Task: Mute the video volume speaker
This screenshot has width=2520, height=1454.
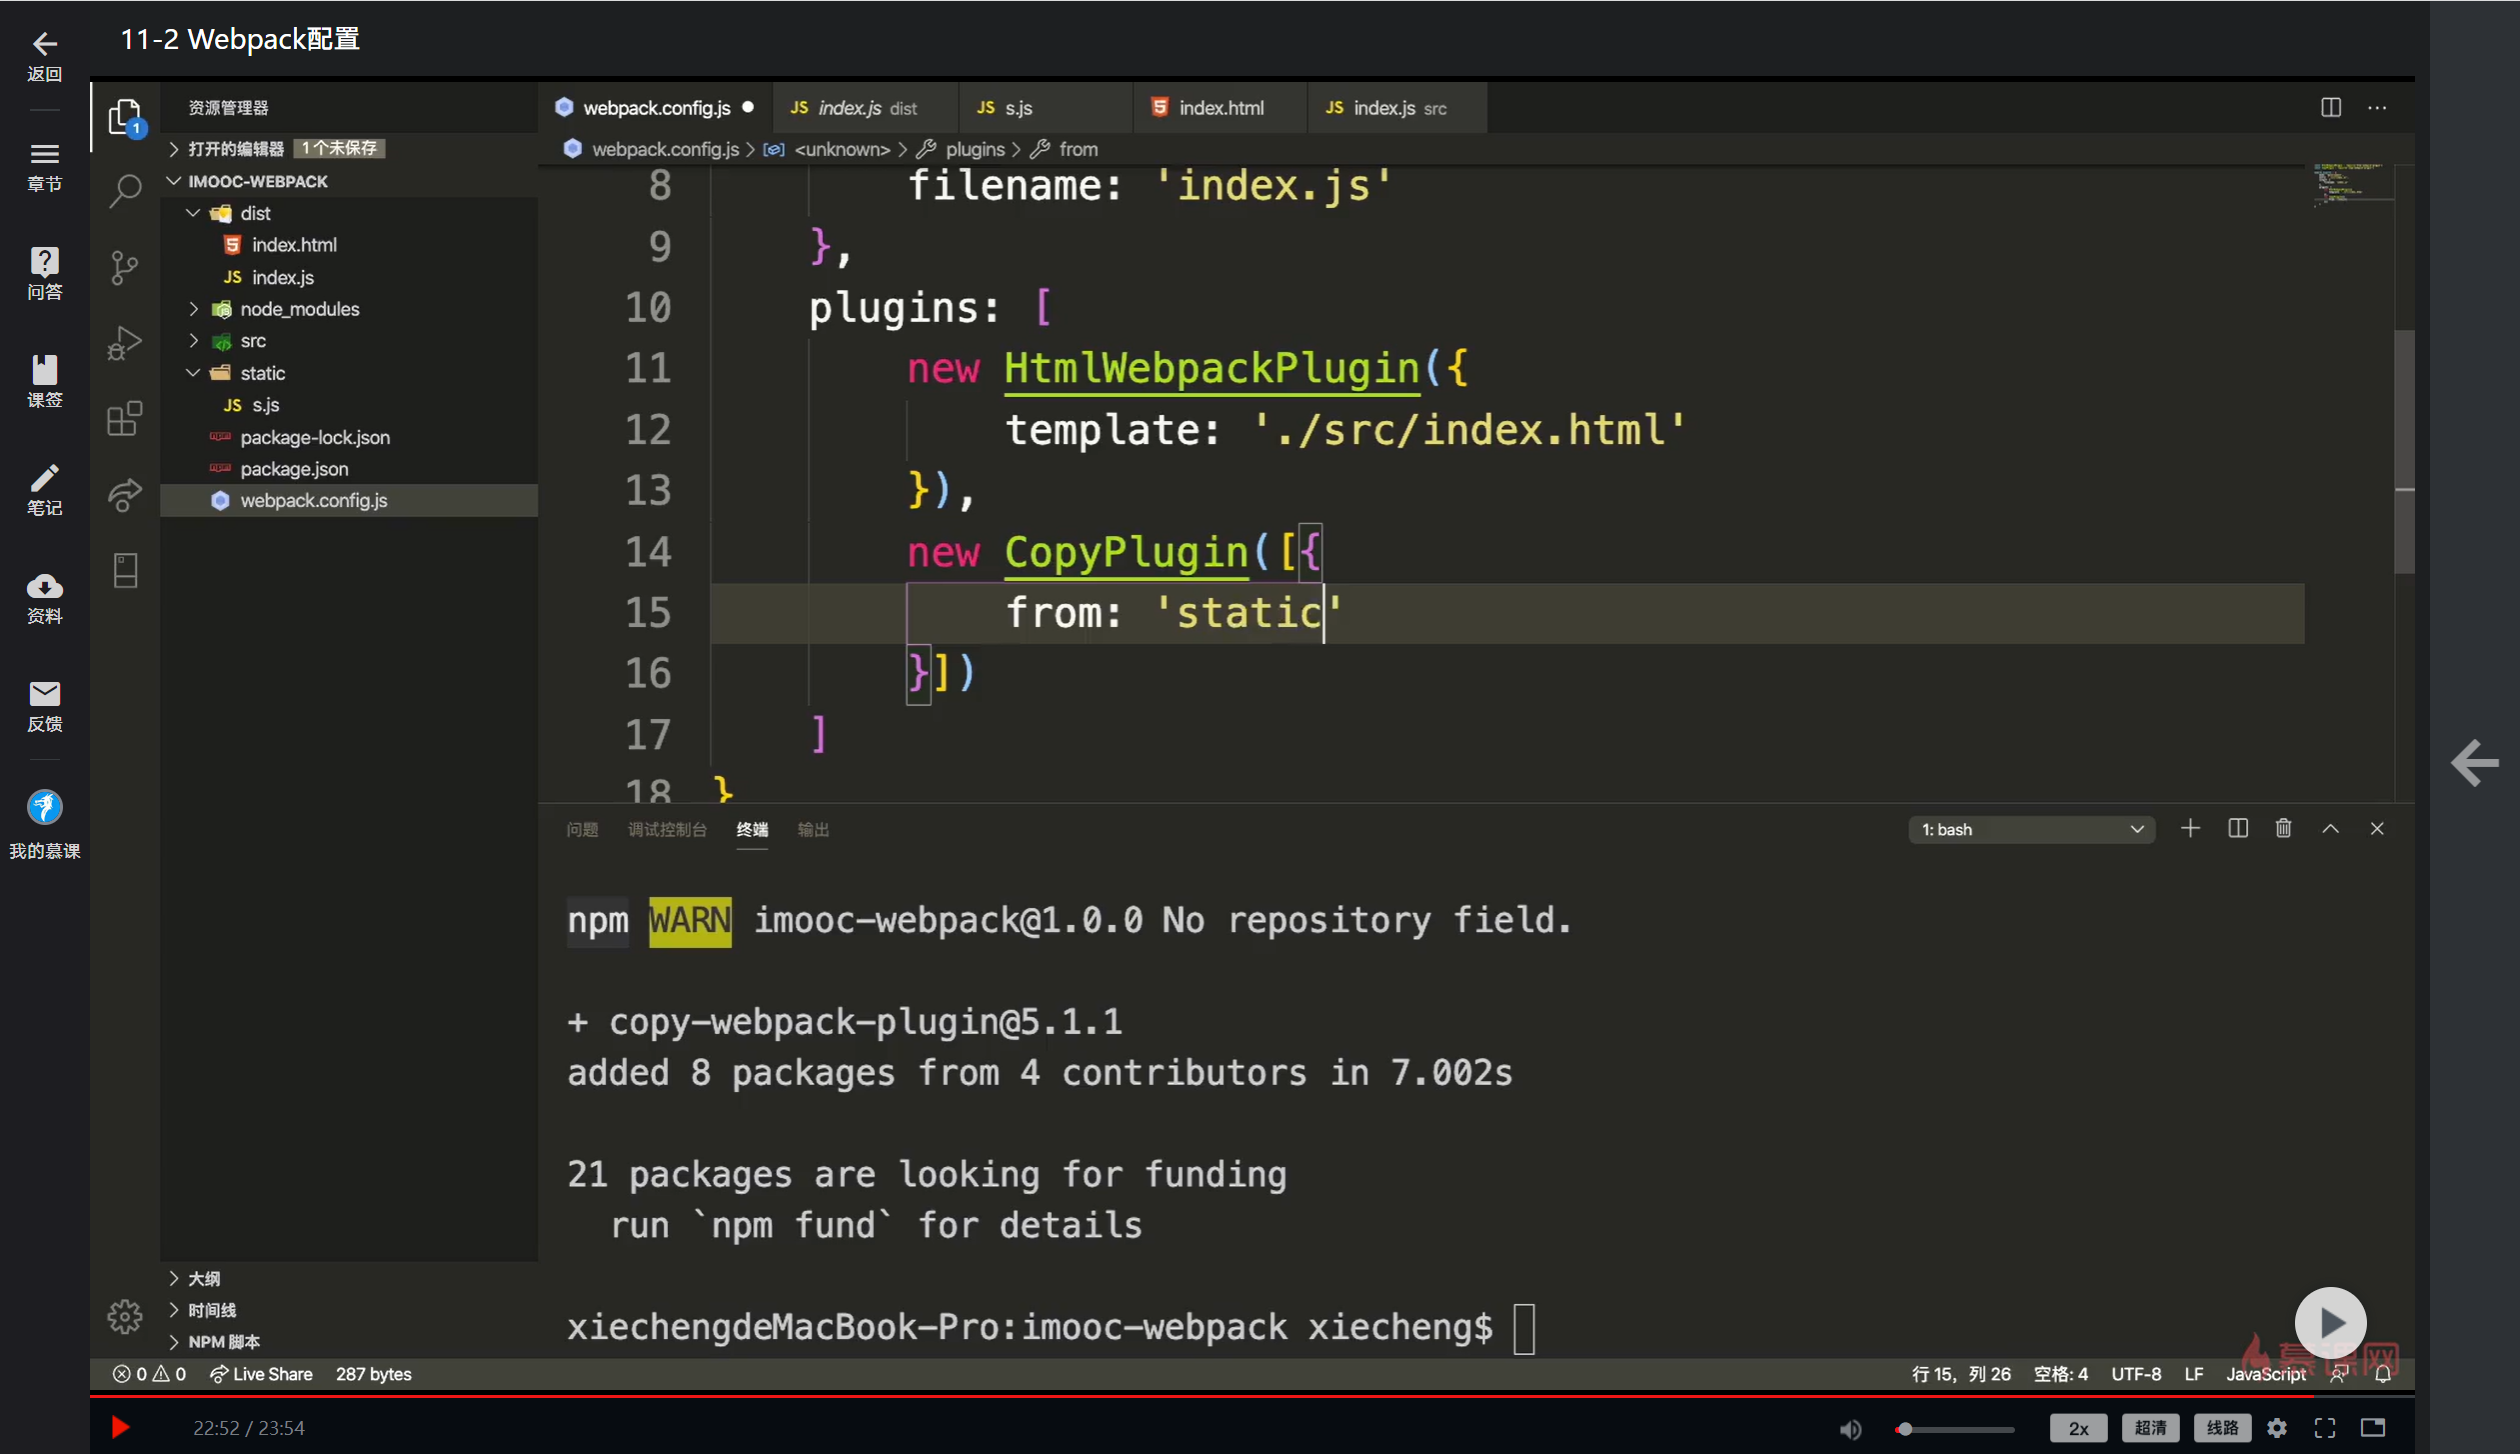Action: click(1850, 1428)
